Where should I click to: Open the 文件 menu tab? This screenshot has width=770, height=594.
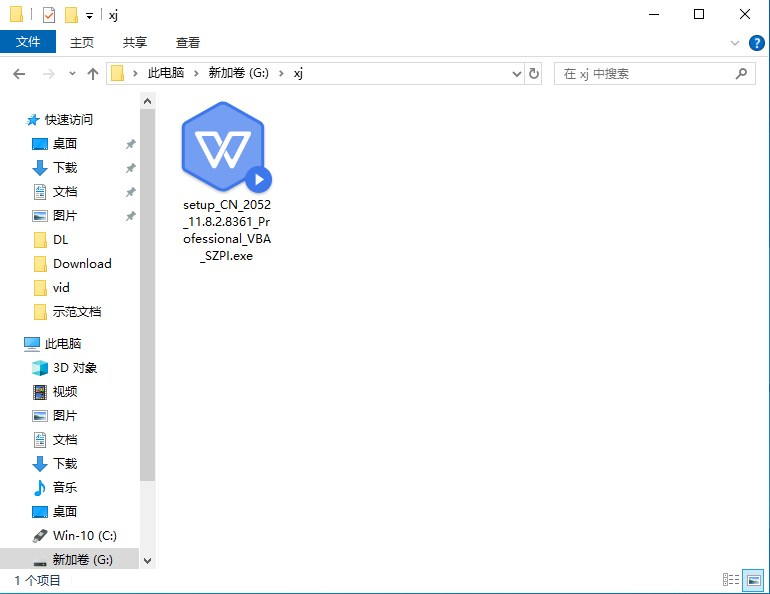28,42
